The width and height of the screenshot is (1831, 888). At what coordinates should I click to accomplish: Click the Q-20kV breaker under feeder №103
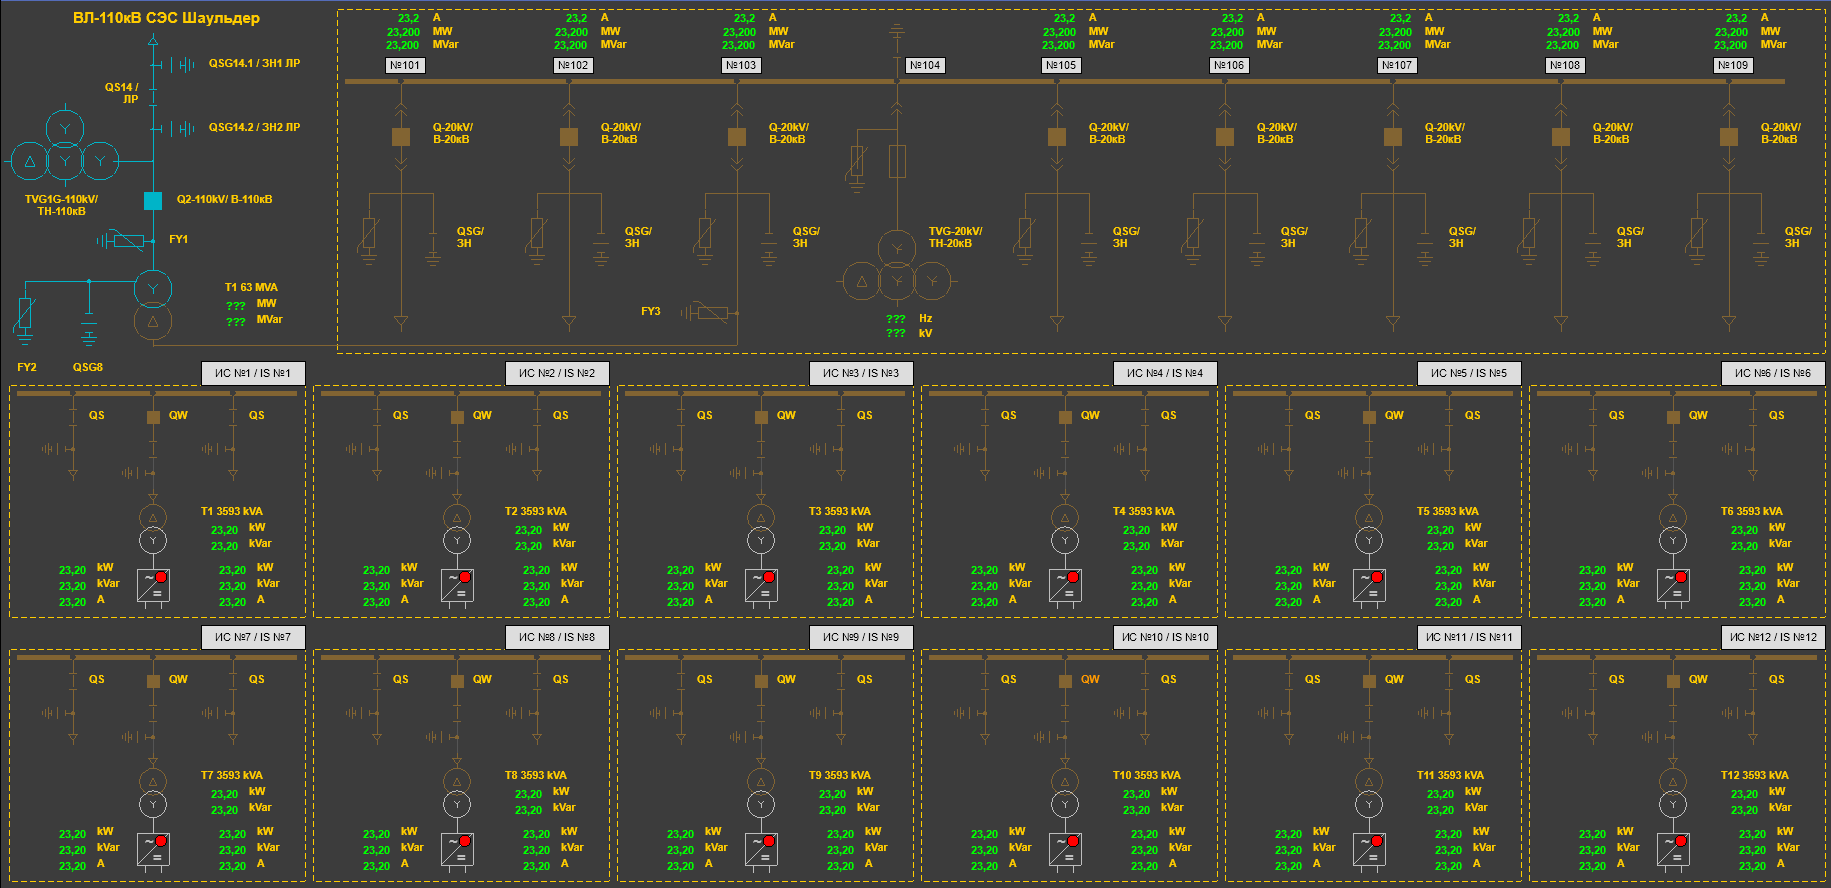[737, 137]
